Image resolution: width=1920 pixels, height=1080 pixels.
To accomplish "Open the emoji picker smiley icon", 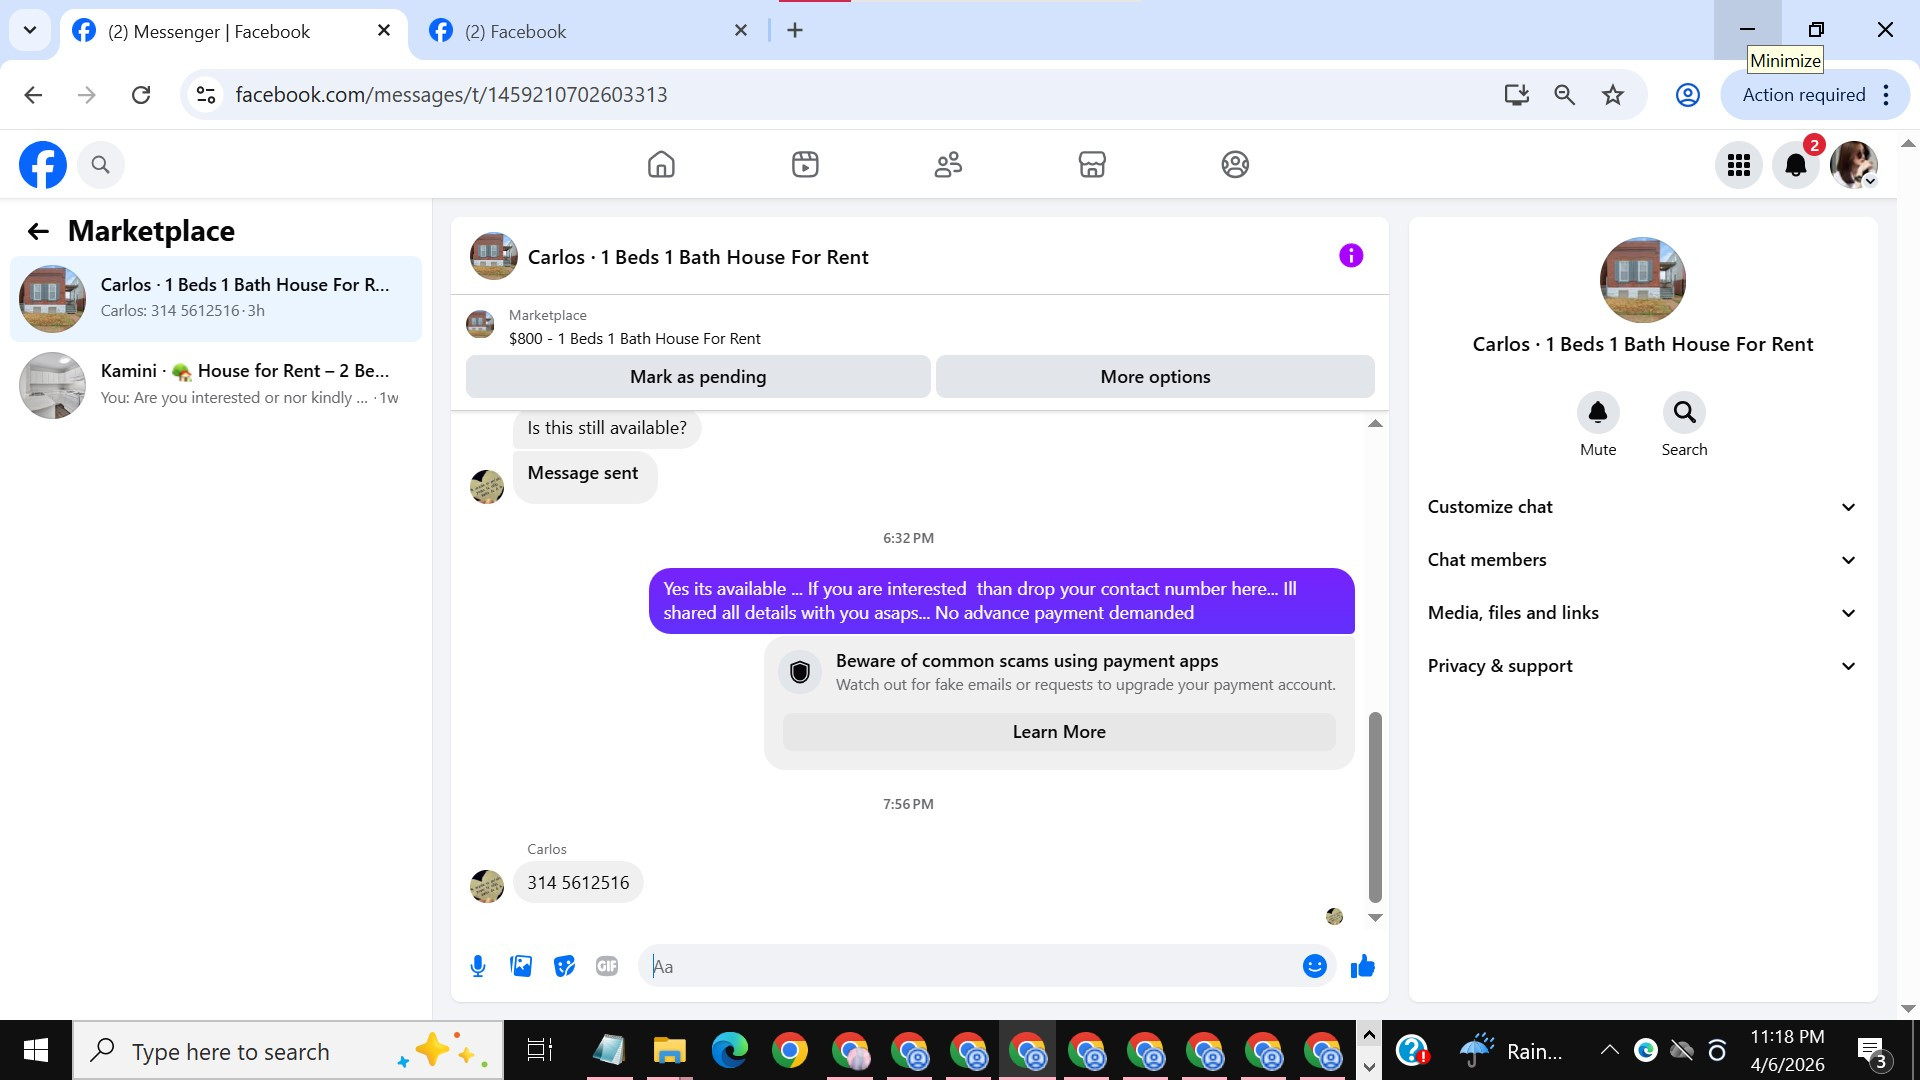I will click(1314, 966).
